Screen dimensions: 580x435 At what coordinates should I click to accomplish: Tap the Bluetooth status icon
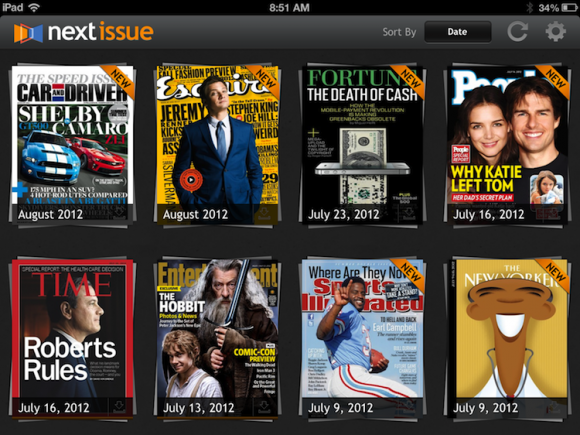[x=530, y=7]
